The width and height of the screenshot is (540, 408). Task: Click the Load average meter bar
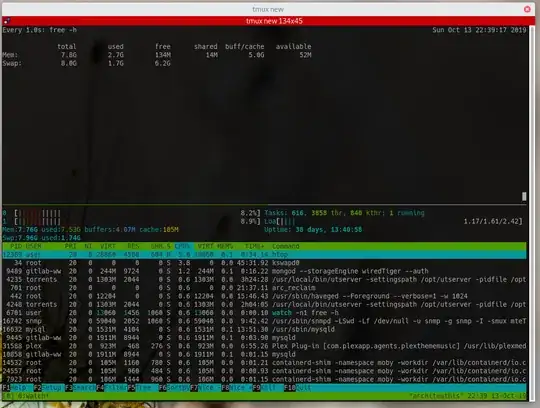[x=393, y=221]
